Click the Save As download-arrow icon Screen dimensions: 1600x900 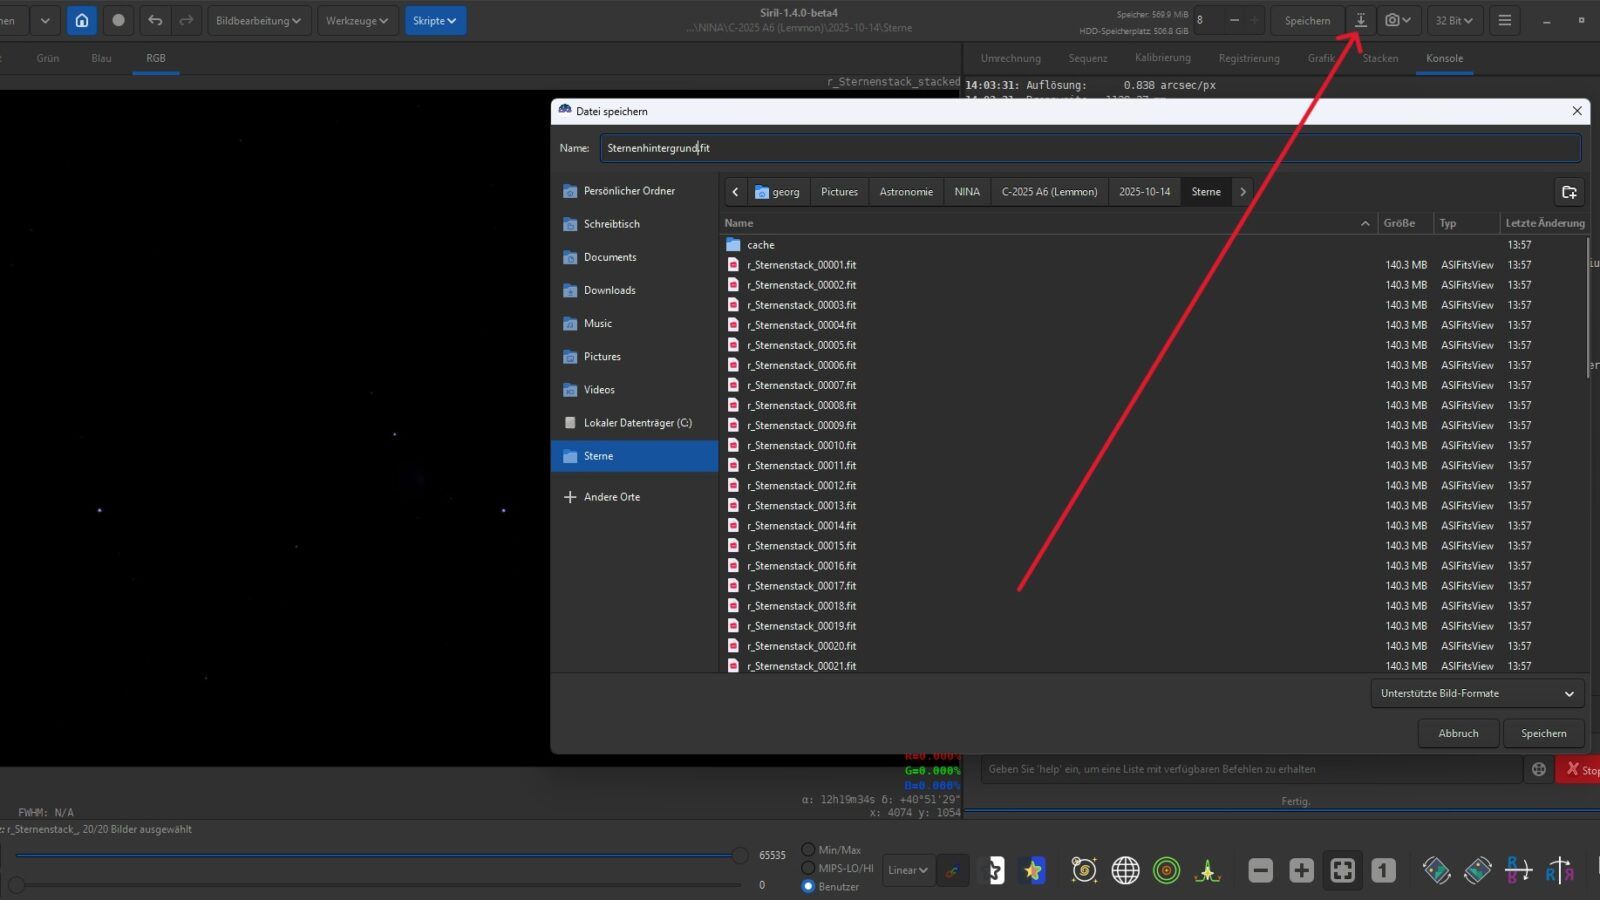coord(1360,20)
